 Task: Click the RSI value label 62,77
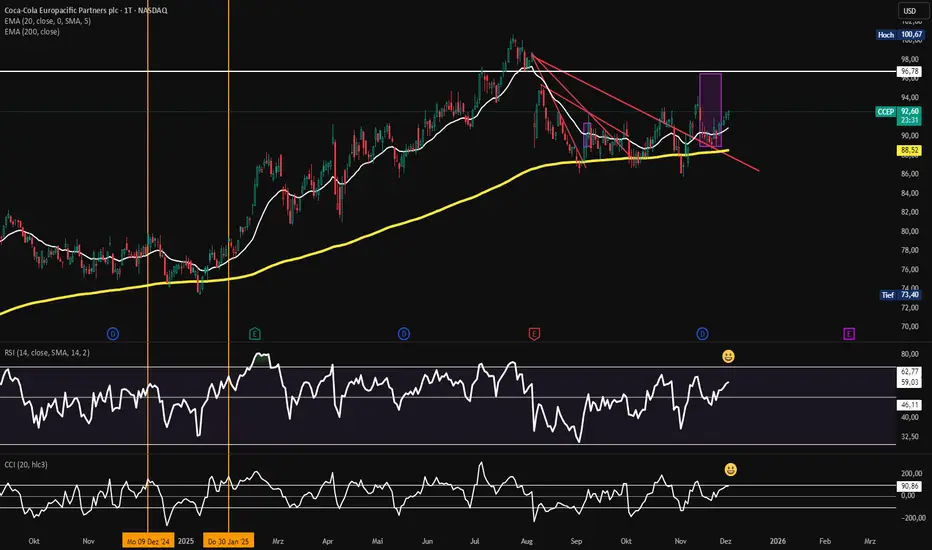click(x=909, y=372)
